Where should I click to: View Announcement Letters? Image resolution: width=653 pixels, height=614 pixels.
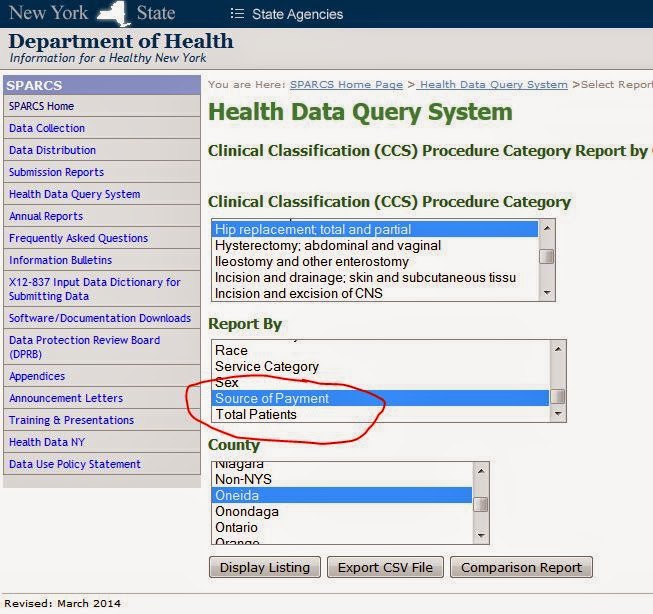click(66, 398)
